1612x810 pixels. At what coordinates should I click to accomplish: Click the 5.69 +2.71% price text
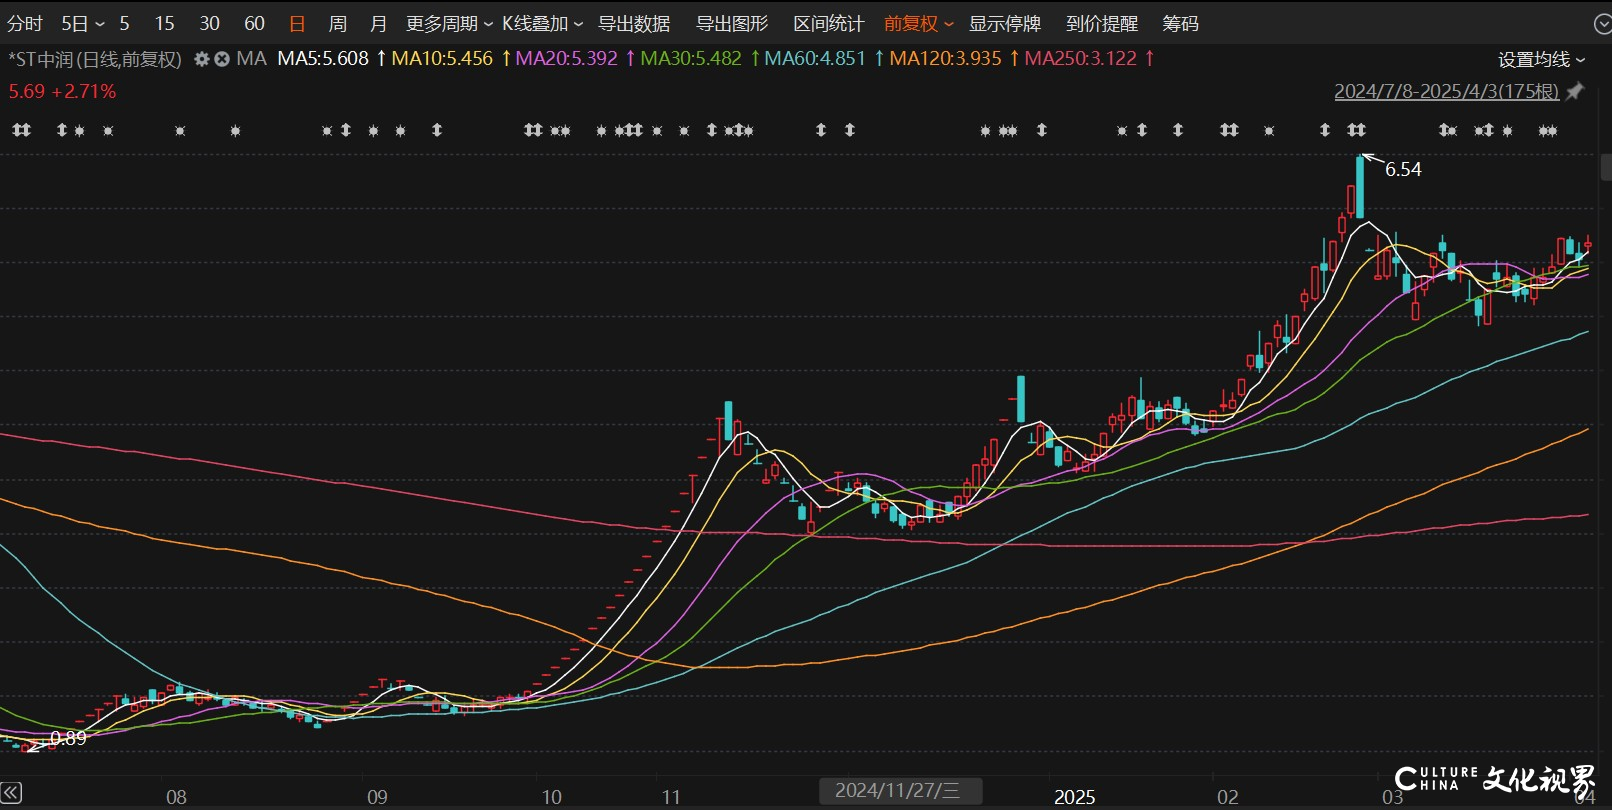62,91
